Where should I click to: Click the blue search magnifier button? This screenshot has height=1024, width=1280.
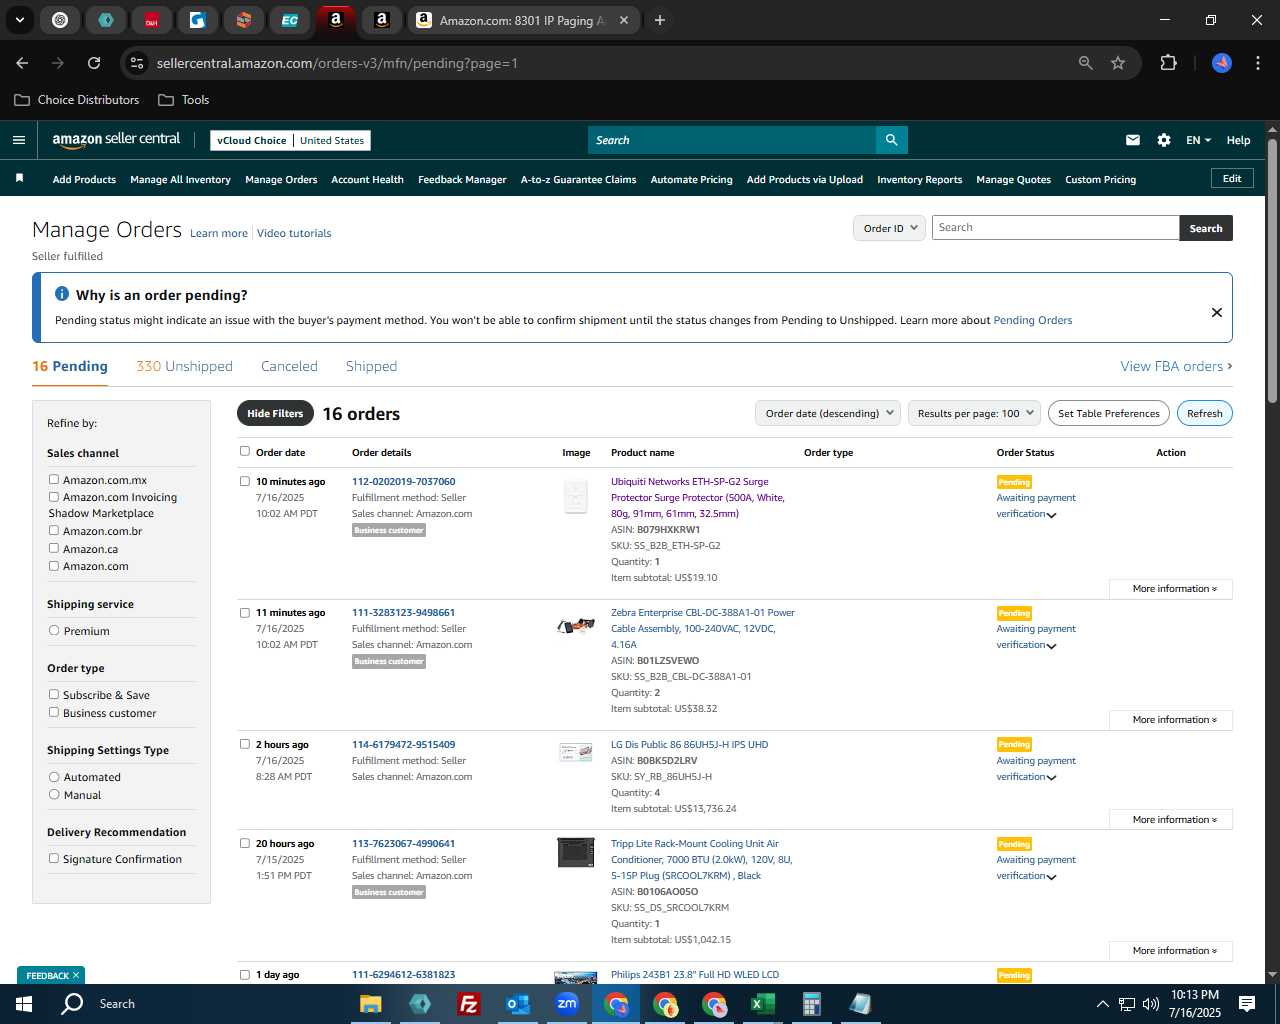(891, 140)
